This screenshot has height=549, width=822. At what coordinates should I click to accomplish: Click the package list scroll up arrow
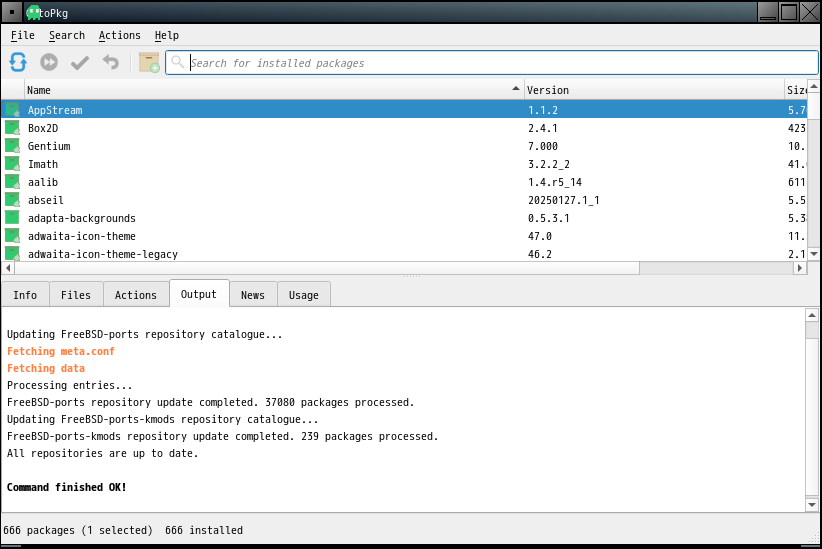[814, 85]
